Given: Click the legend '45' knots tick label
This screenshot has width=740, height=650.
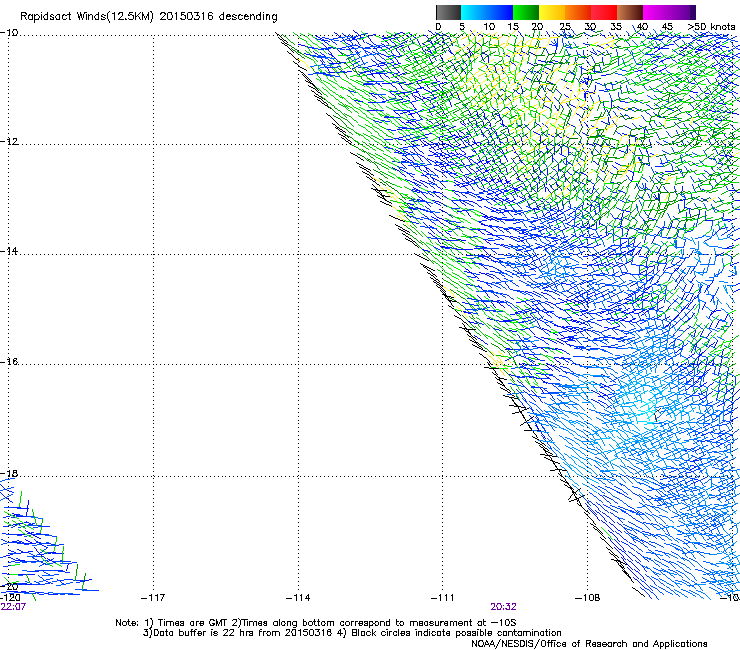Looking at the screenshot, I should [667, 26].
